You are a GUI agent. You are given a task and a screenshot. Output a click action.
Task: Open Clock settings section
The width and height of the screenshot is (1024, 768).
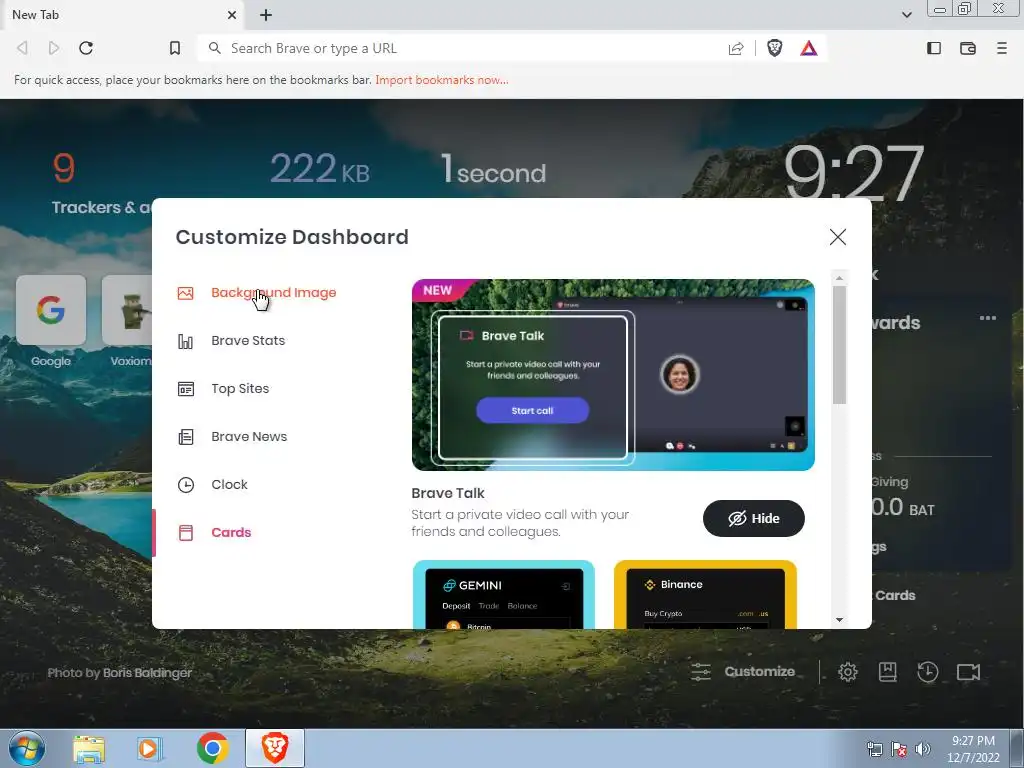tap(229, 485)
